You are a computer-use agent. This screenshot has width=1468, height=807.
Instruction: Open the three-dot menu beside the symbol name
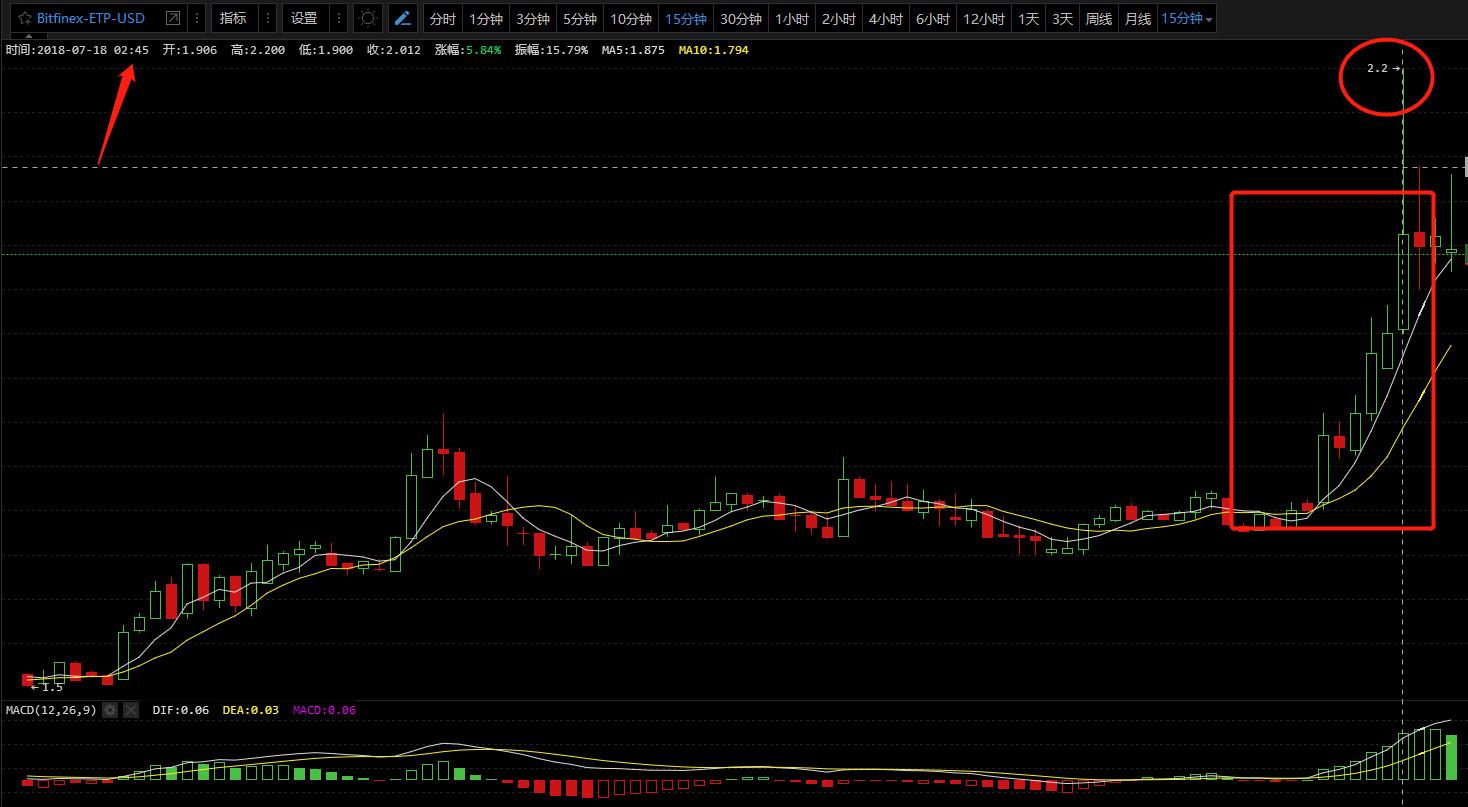[196, 19]
